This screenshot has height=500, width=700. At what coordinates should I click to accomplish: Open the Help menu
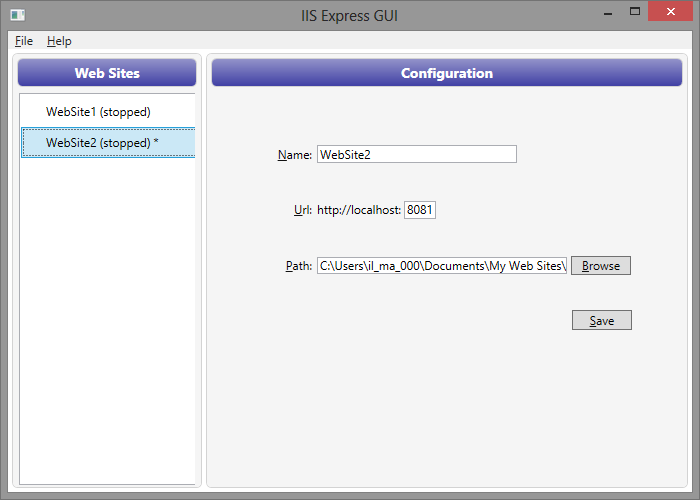59,41
